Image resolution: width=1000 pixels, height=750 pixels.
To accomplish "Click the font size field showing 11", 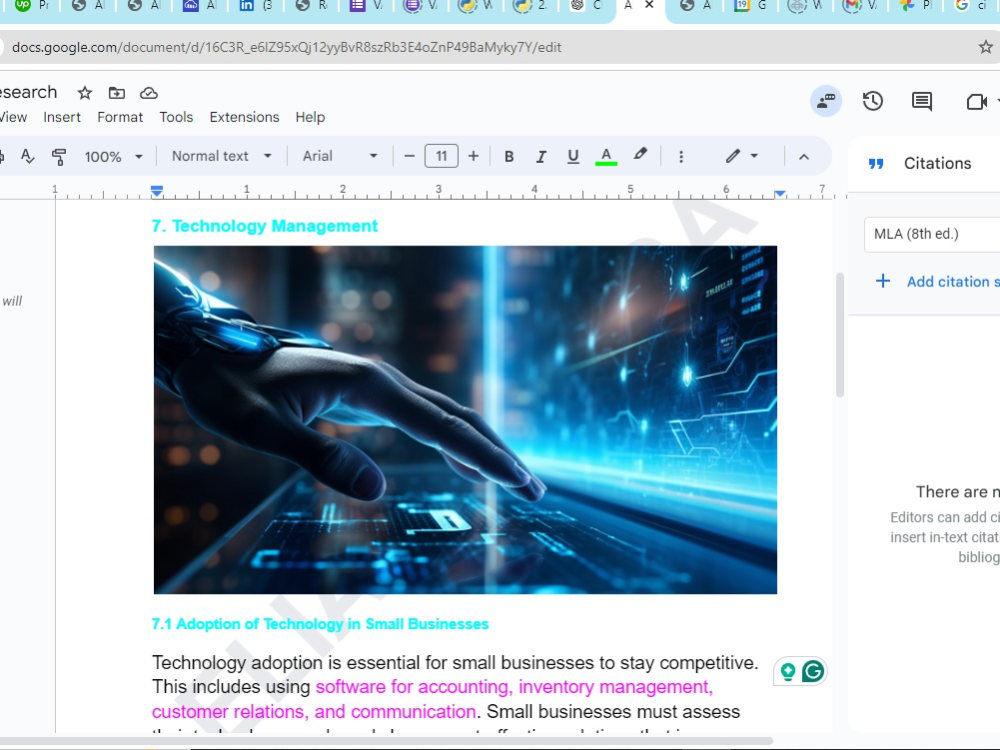I will point(441,156).
